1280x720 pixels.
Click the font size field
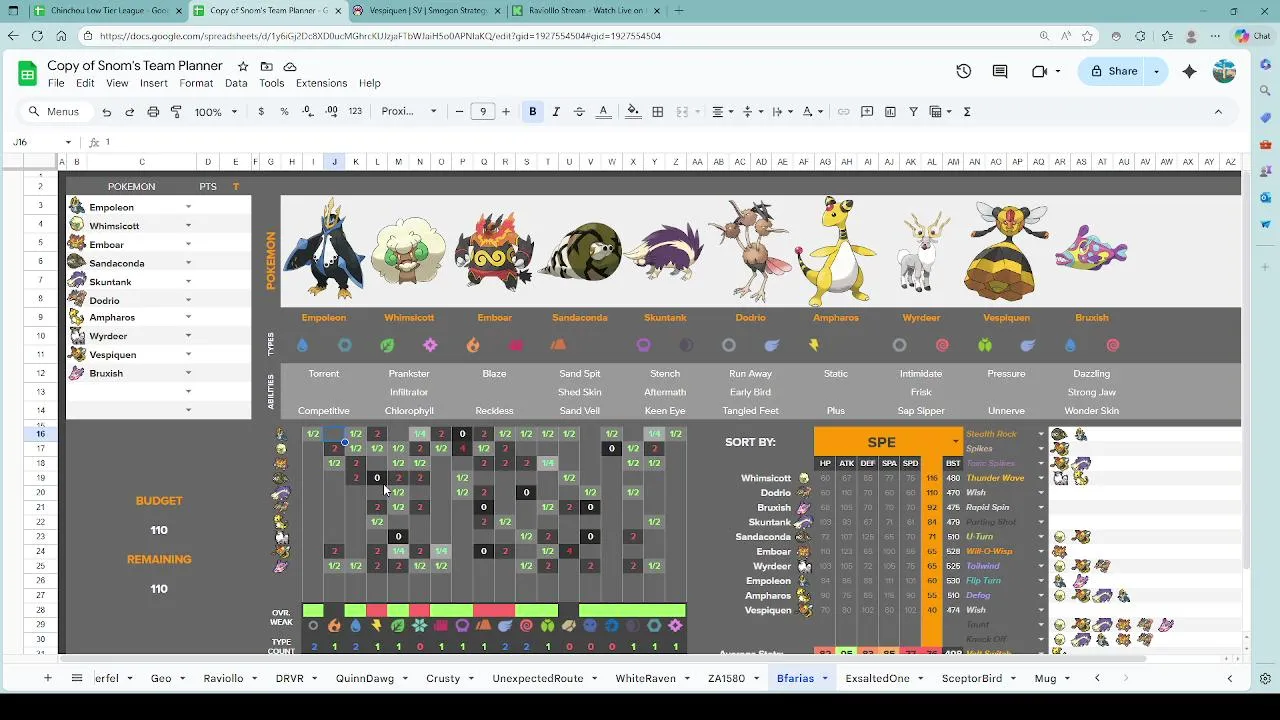coord(483,112)
